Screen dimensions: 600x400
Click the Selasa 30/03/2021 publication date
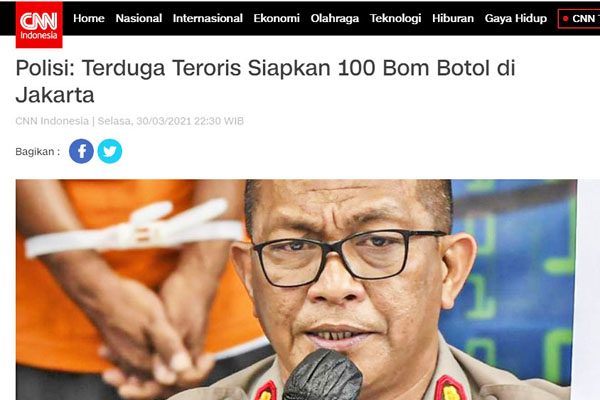[x=171, y=121]
